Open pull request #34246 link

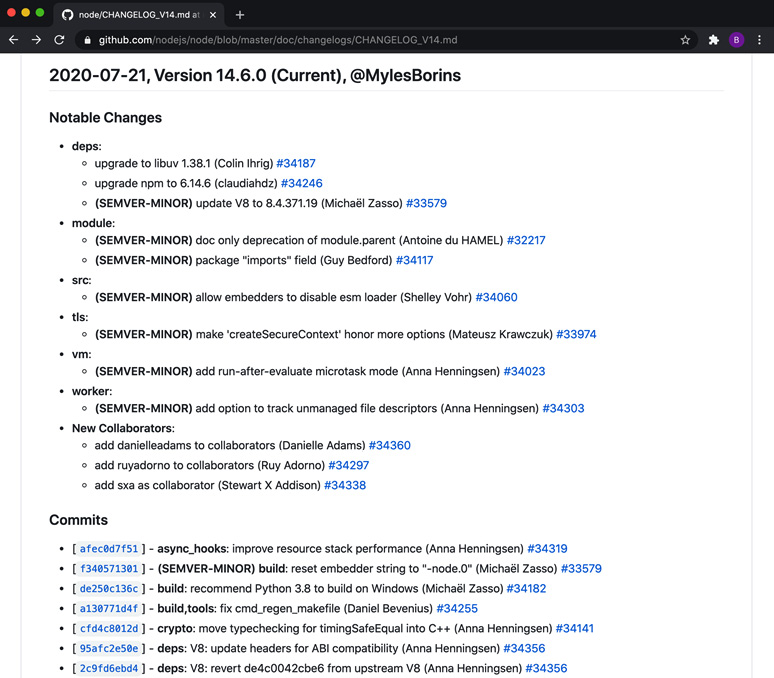[x=301, y=183]
